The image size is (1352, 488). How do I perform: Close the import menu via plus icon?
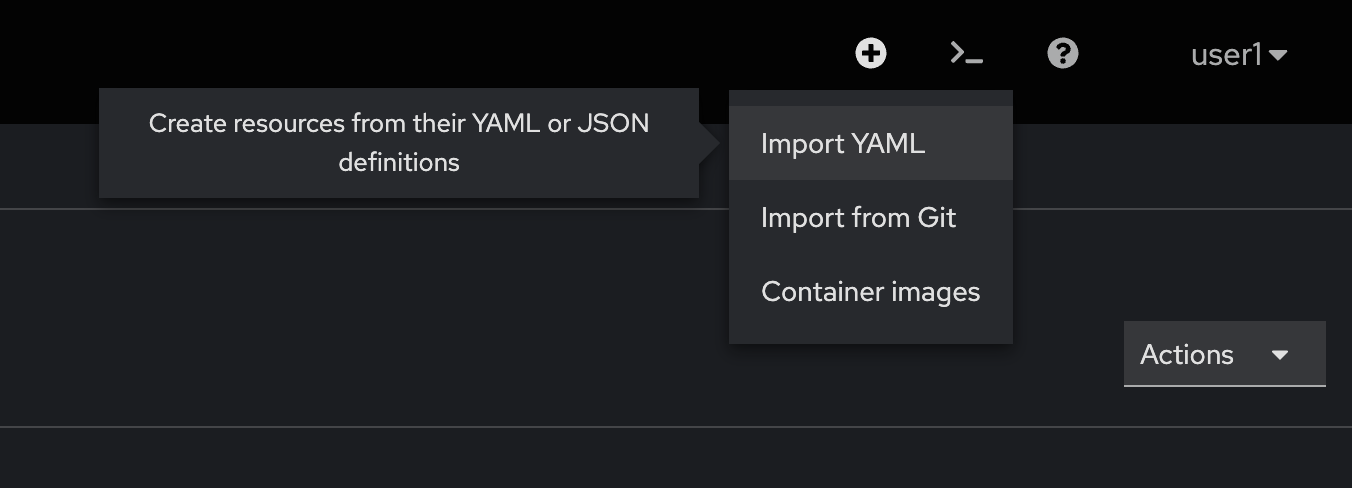(871, 53)
